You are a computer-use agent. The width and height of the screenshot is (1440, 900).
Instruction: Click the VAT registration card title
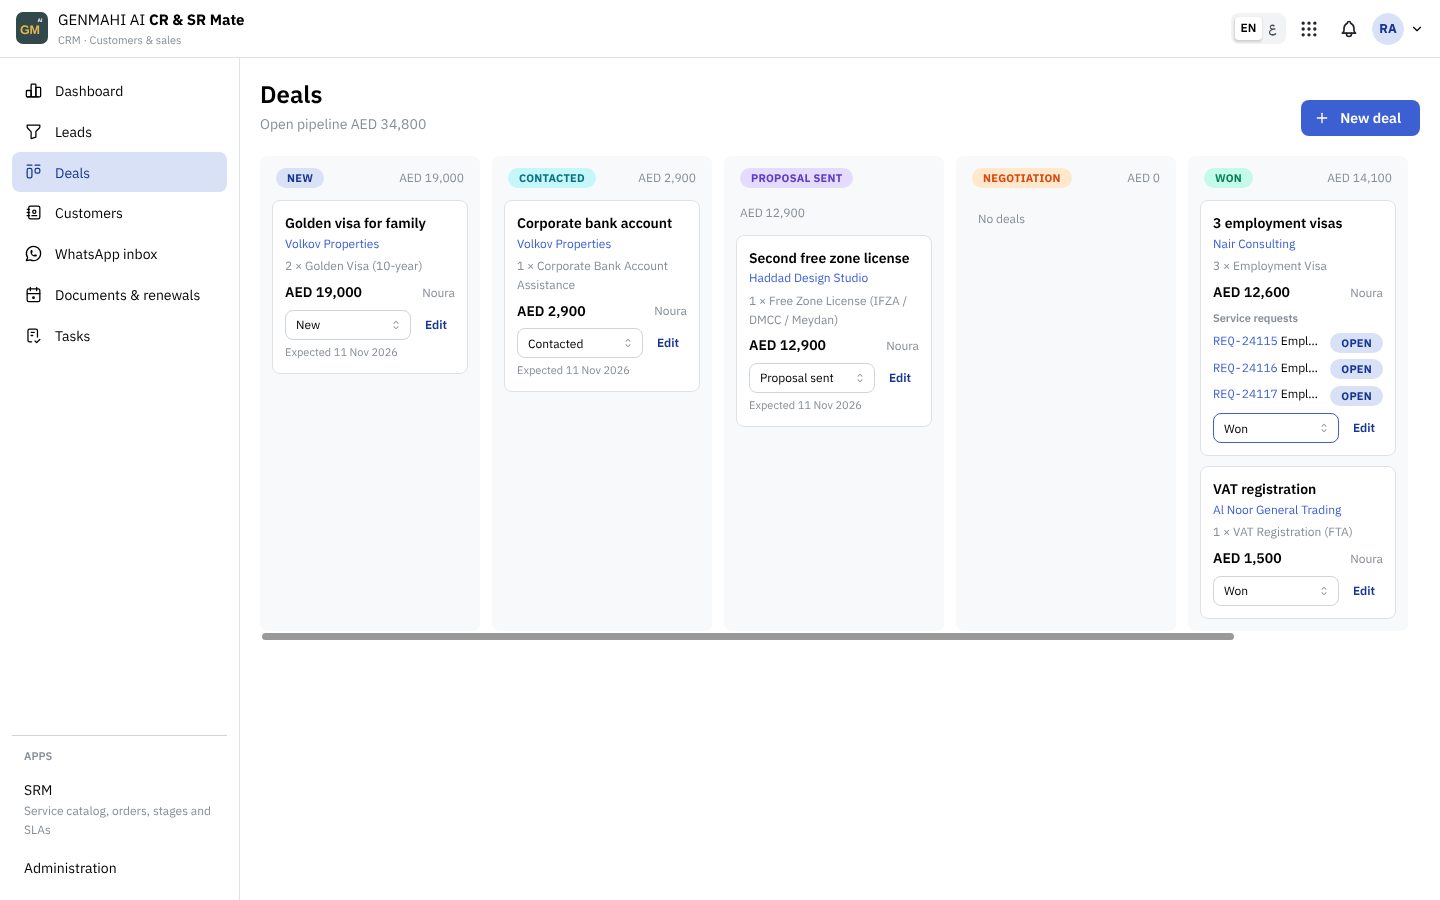coord(1264,489)
